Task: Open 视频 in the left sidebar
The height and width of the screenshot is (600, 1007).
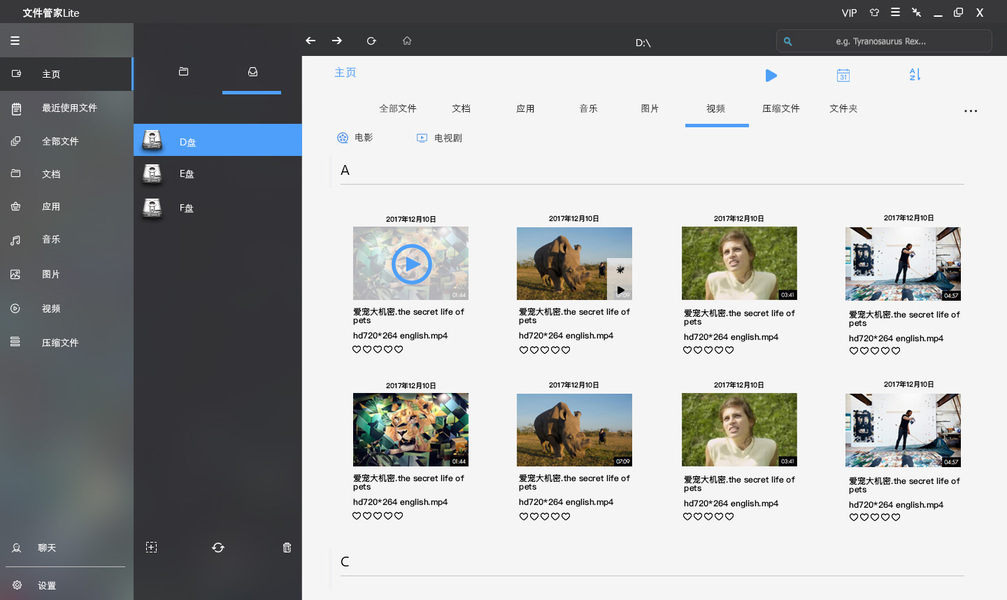Action: point(66,308)
